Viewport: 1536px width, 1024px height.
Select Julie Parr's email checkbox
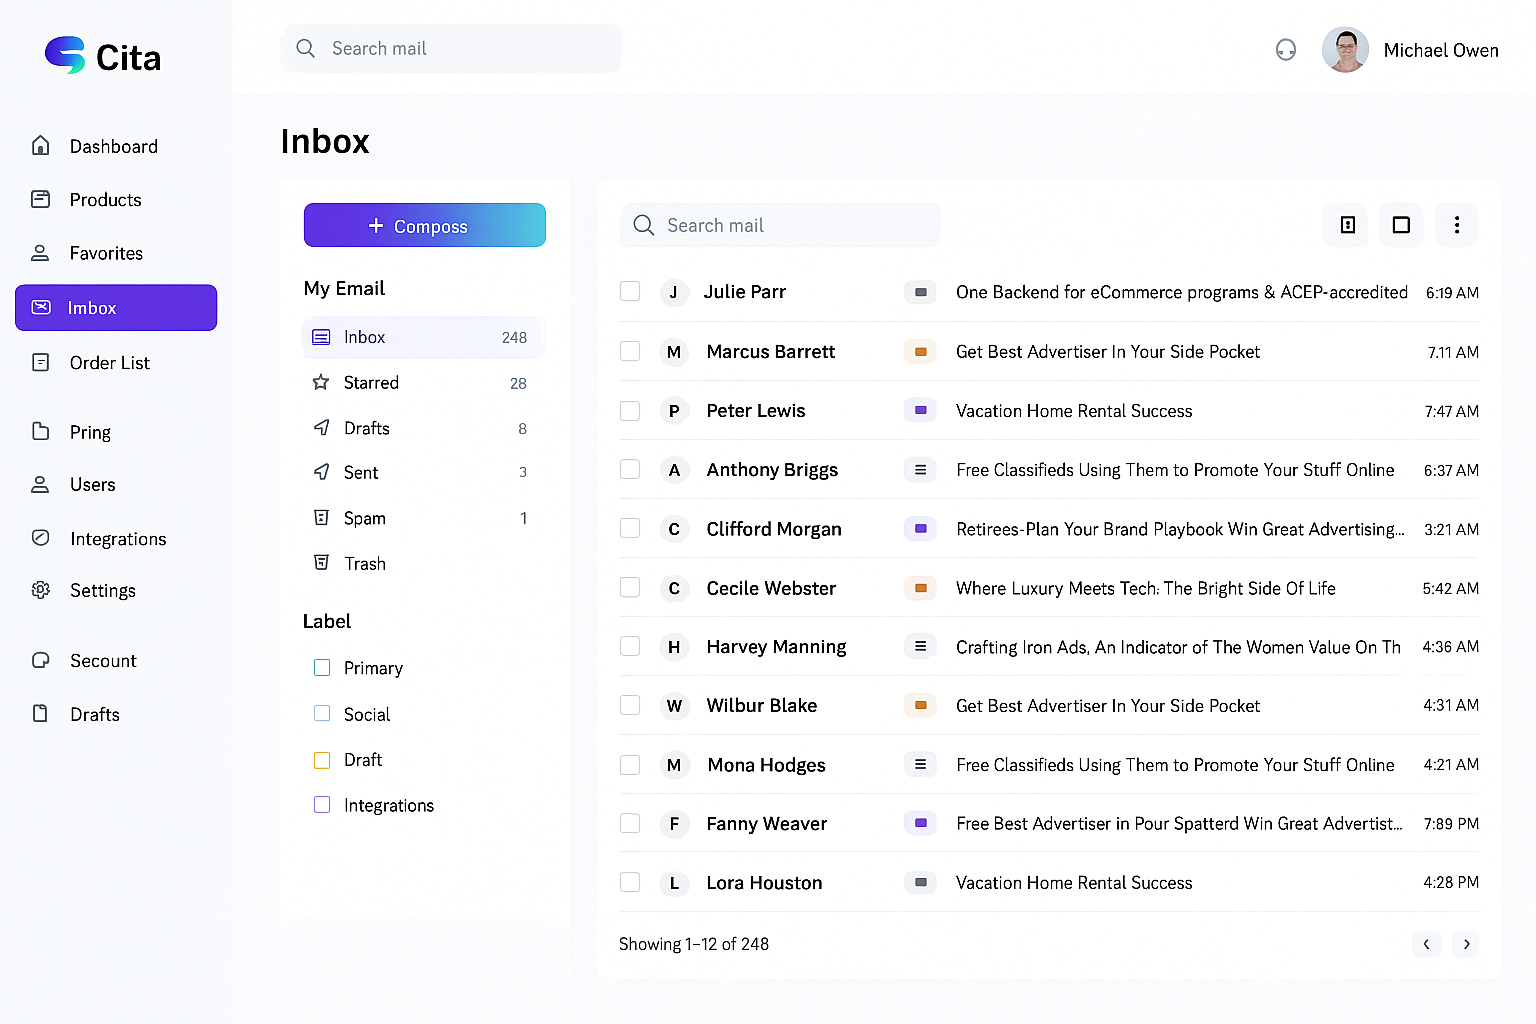point(630,291)
